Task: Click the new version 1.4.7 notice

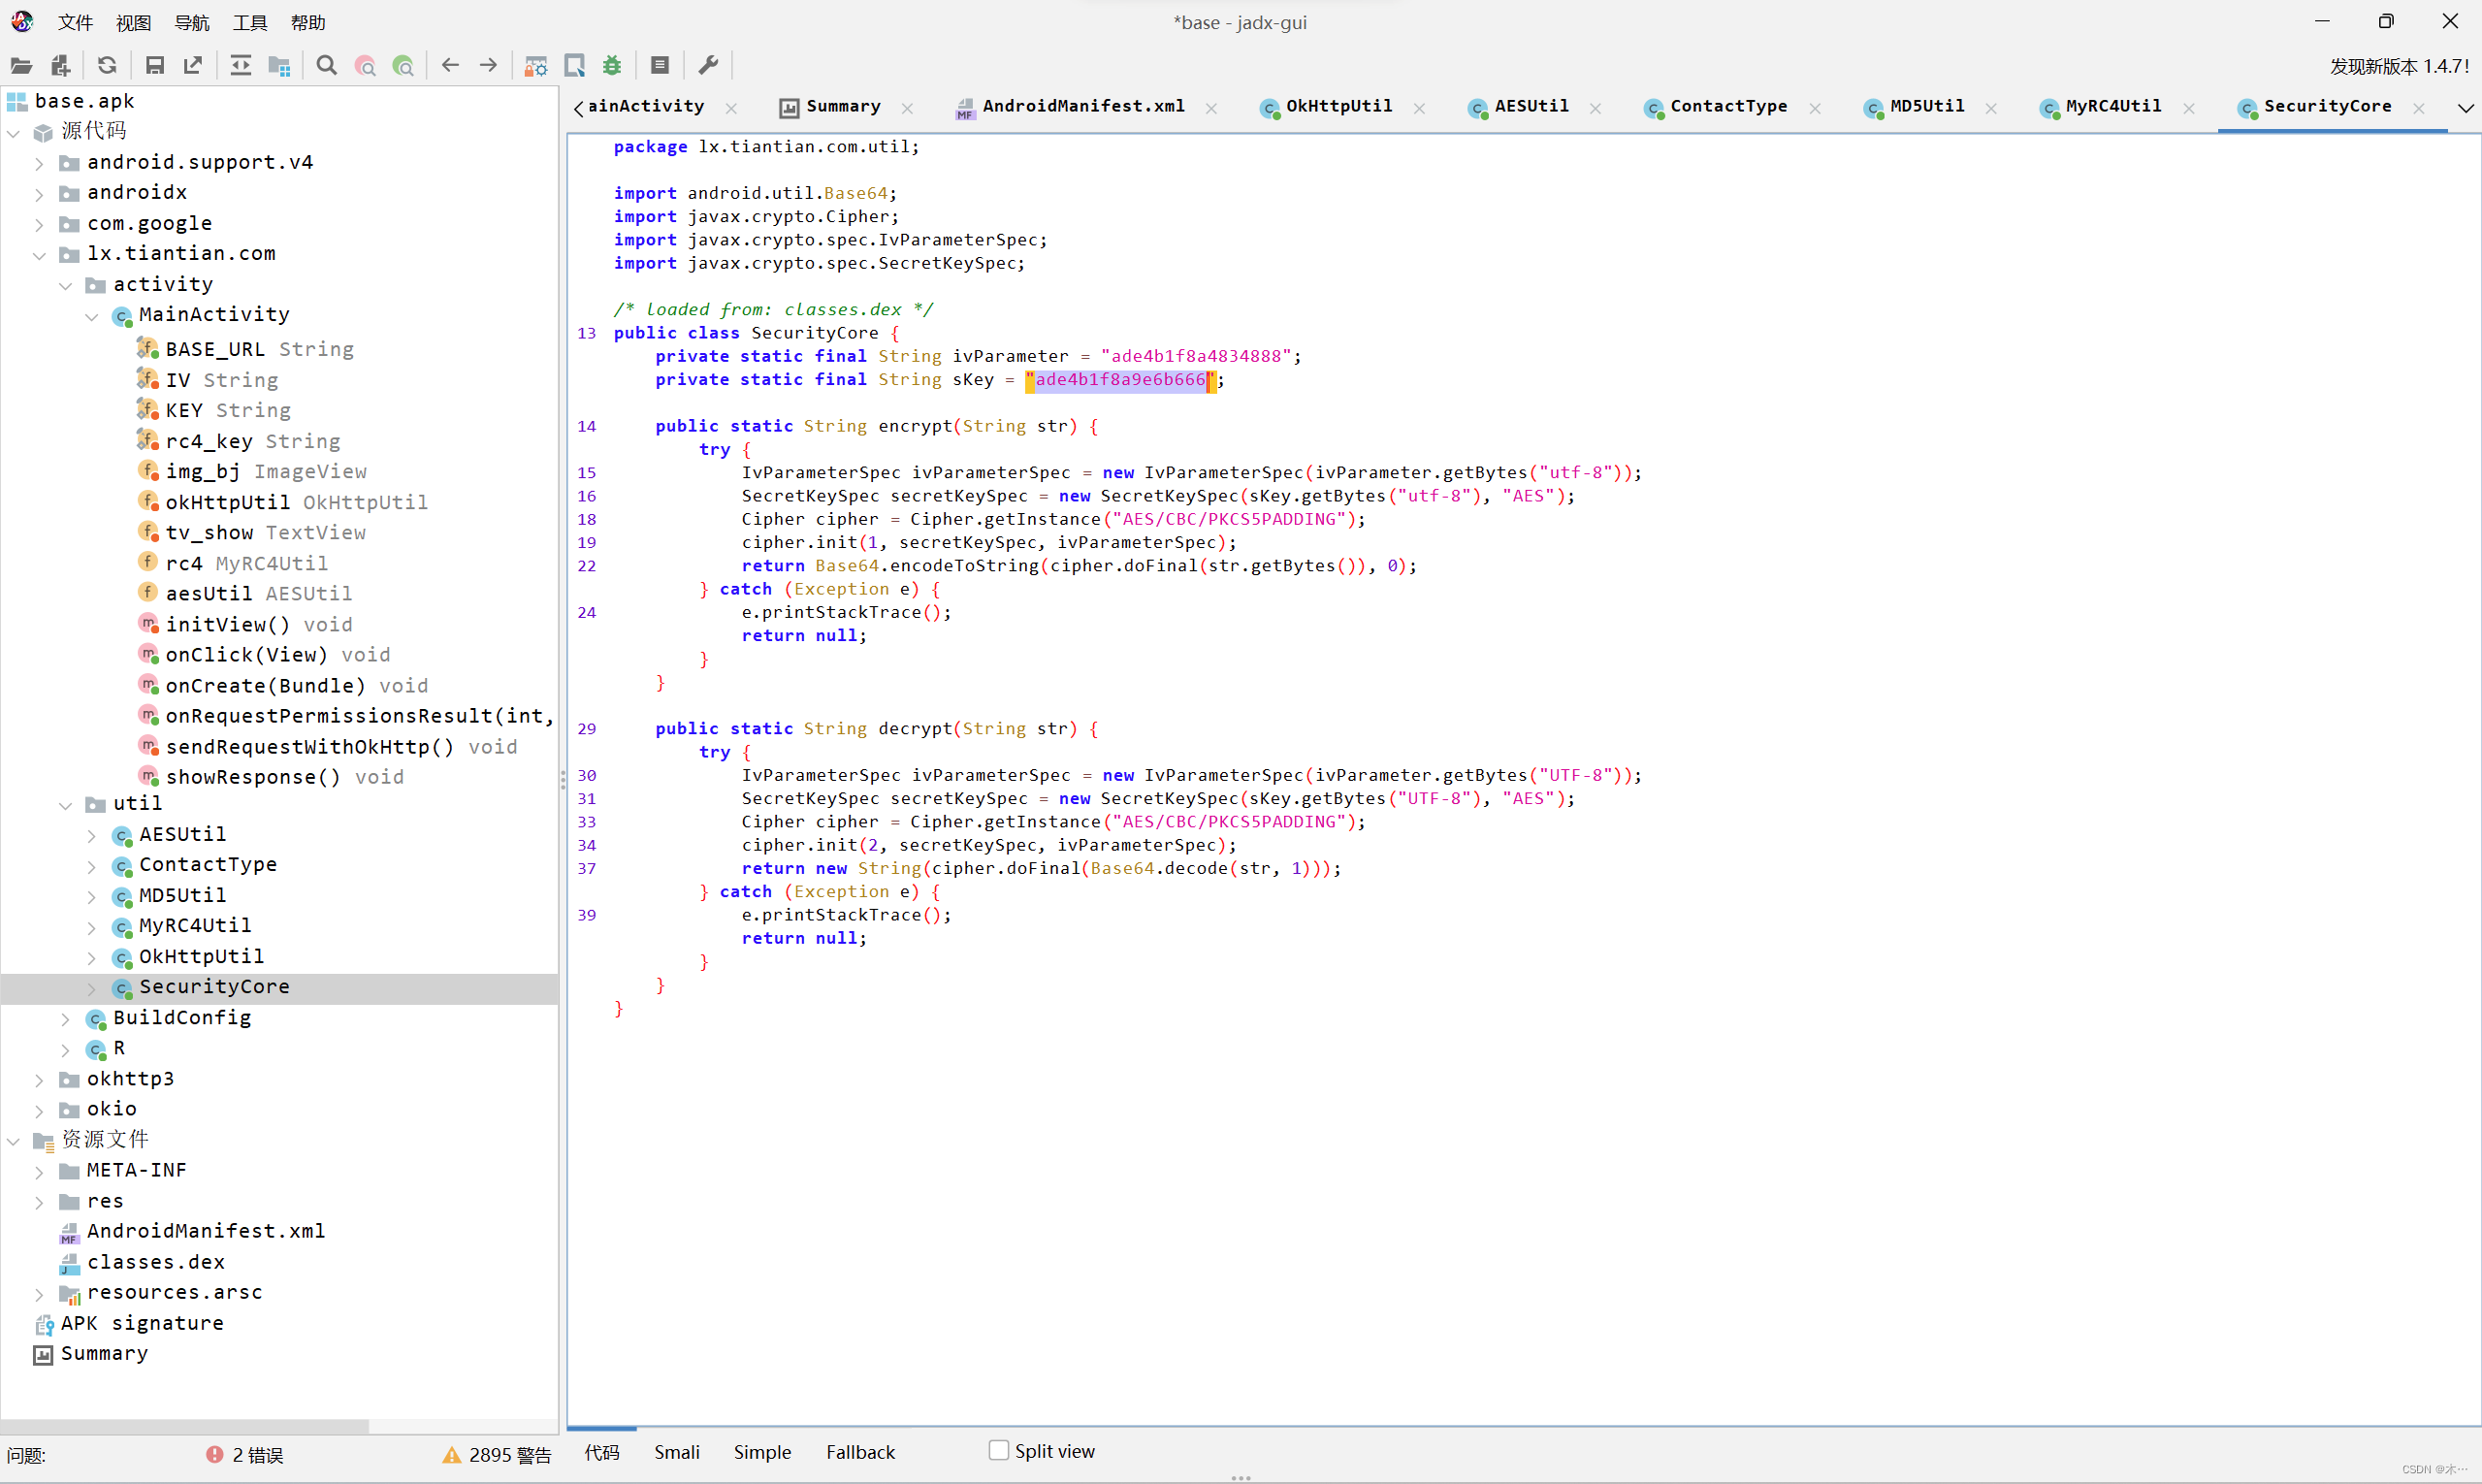Action: [2399, 66]
